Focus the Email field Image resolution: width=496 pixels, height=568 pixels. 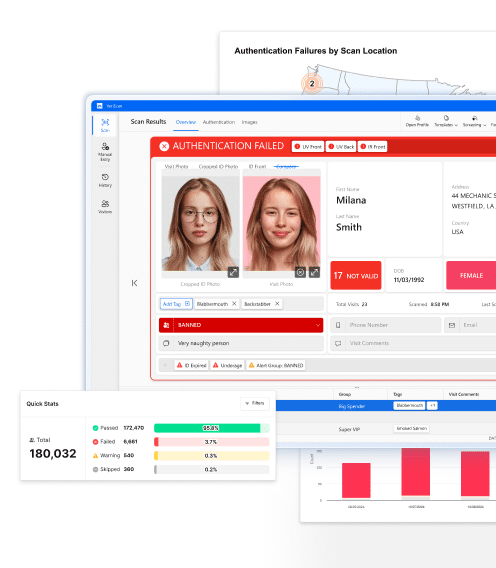click(471, 325)
